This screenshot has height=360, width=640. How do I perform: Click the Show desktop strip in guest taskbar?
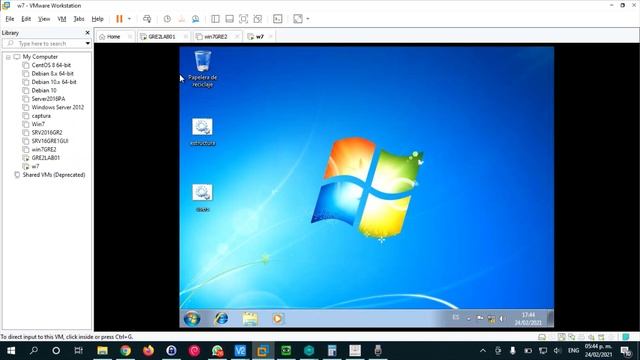550,319
